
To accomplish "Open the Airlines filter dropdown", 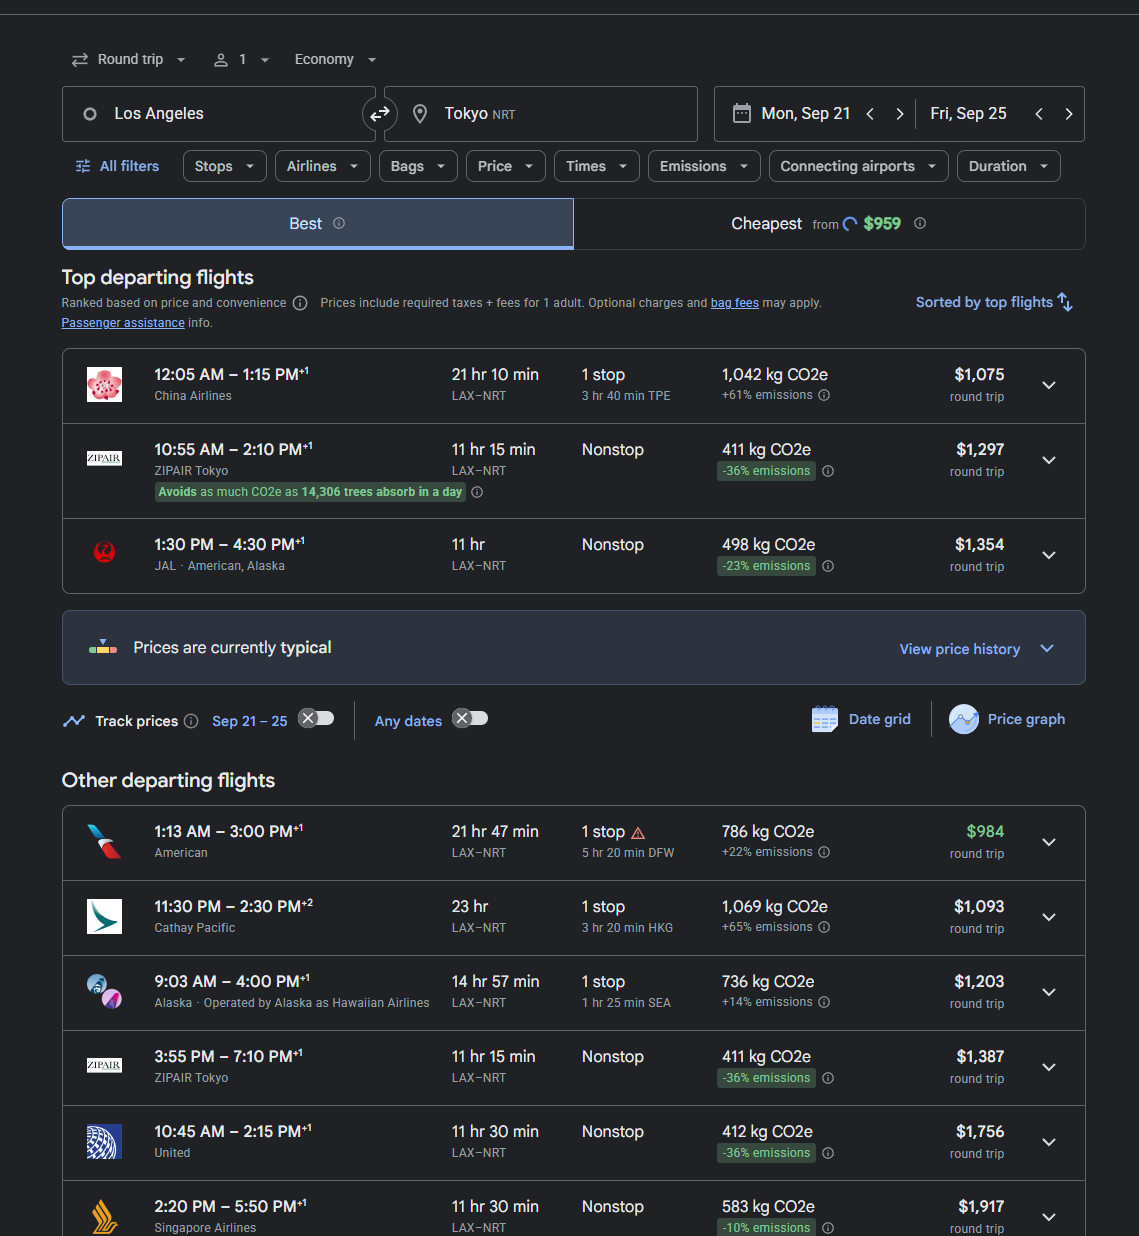I will [323, 166].
